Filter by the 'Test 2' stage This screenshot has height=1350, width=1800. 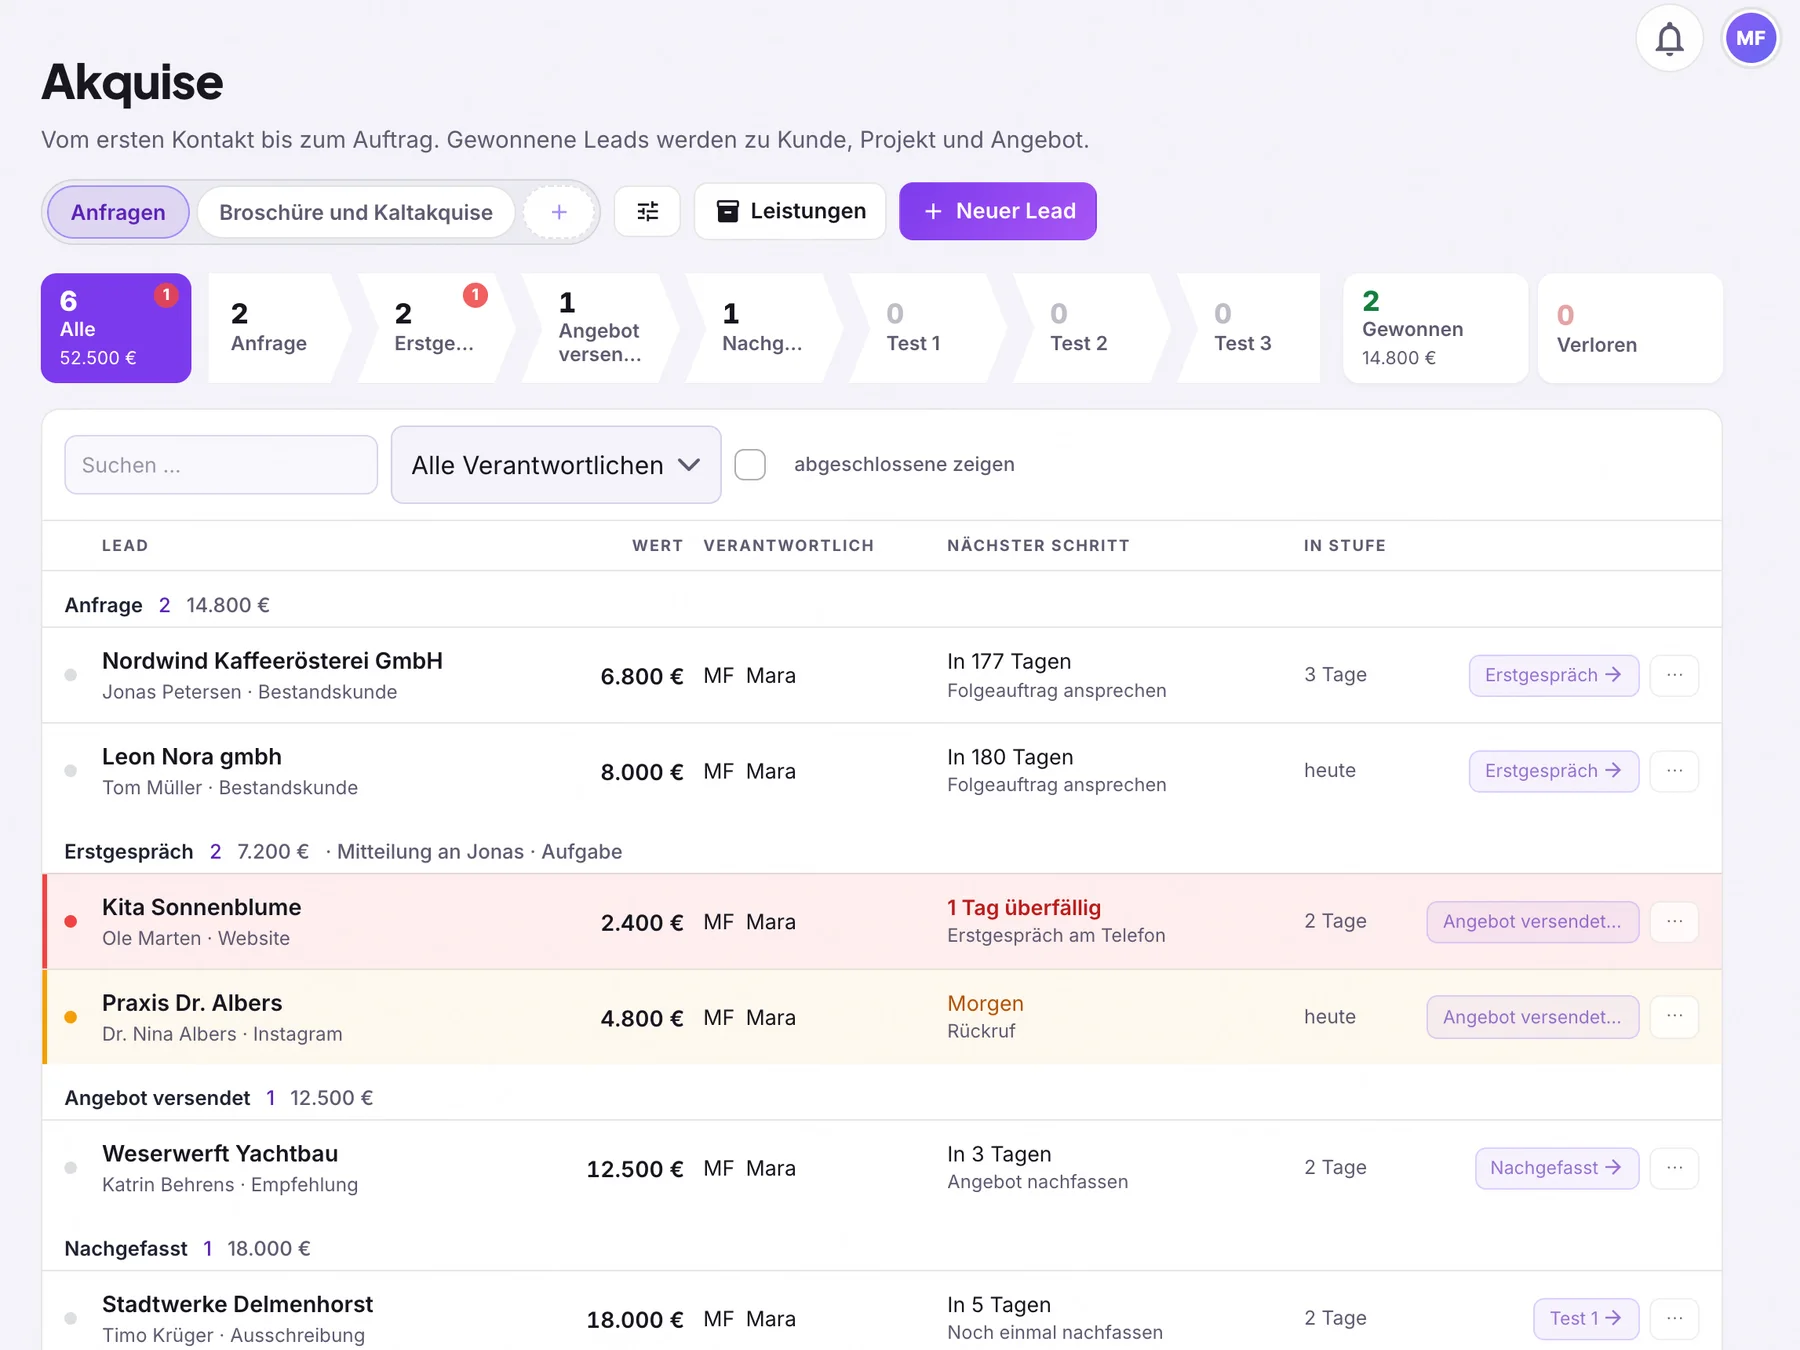(x=1092, y=328)
